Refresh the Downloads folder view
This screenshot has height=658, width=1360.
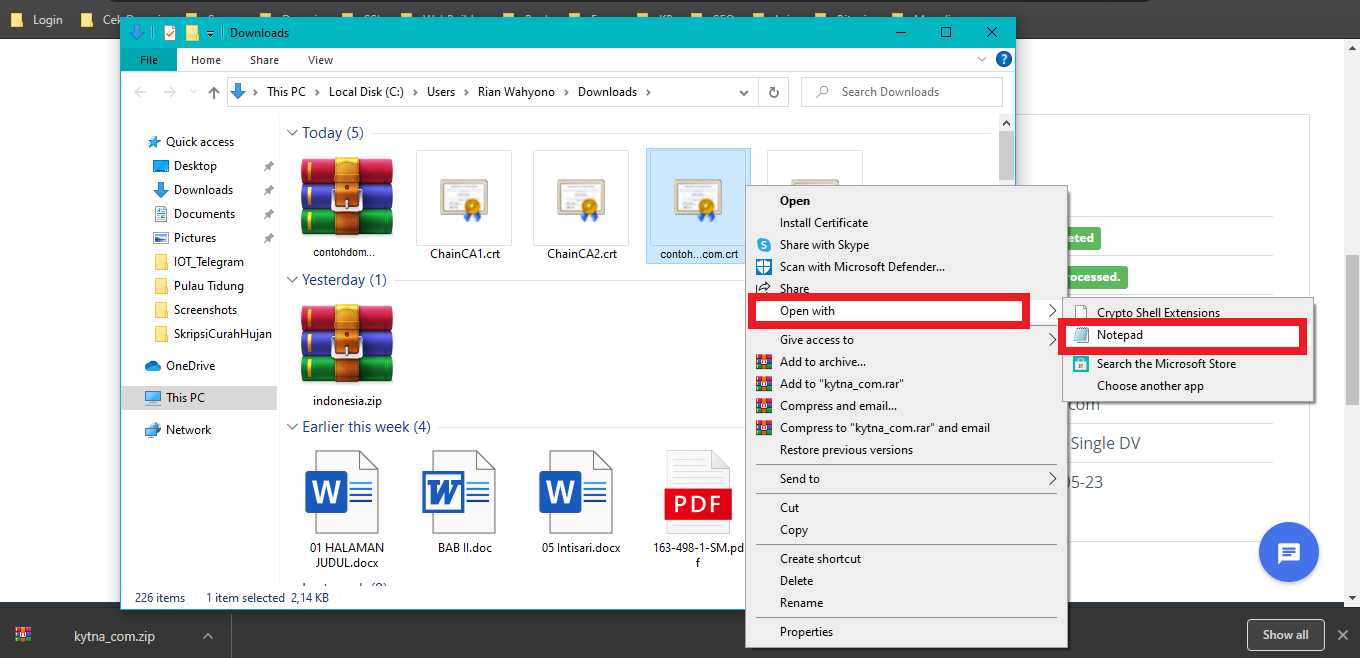(773, 92)
